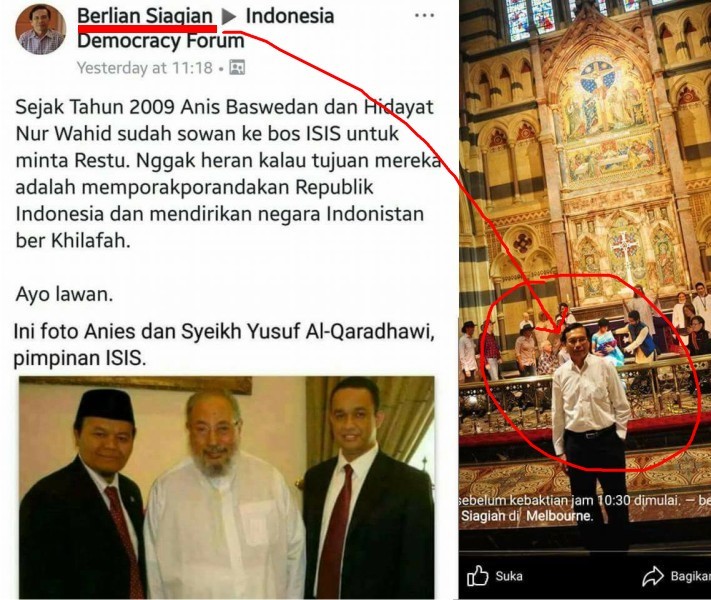Open the attached photo of three men

point(227,488)
